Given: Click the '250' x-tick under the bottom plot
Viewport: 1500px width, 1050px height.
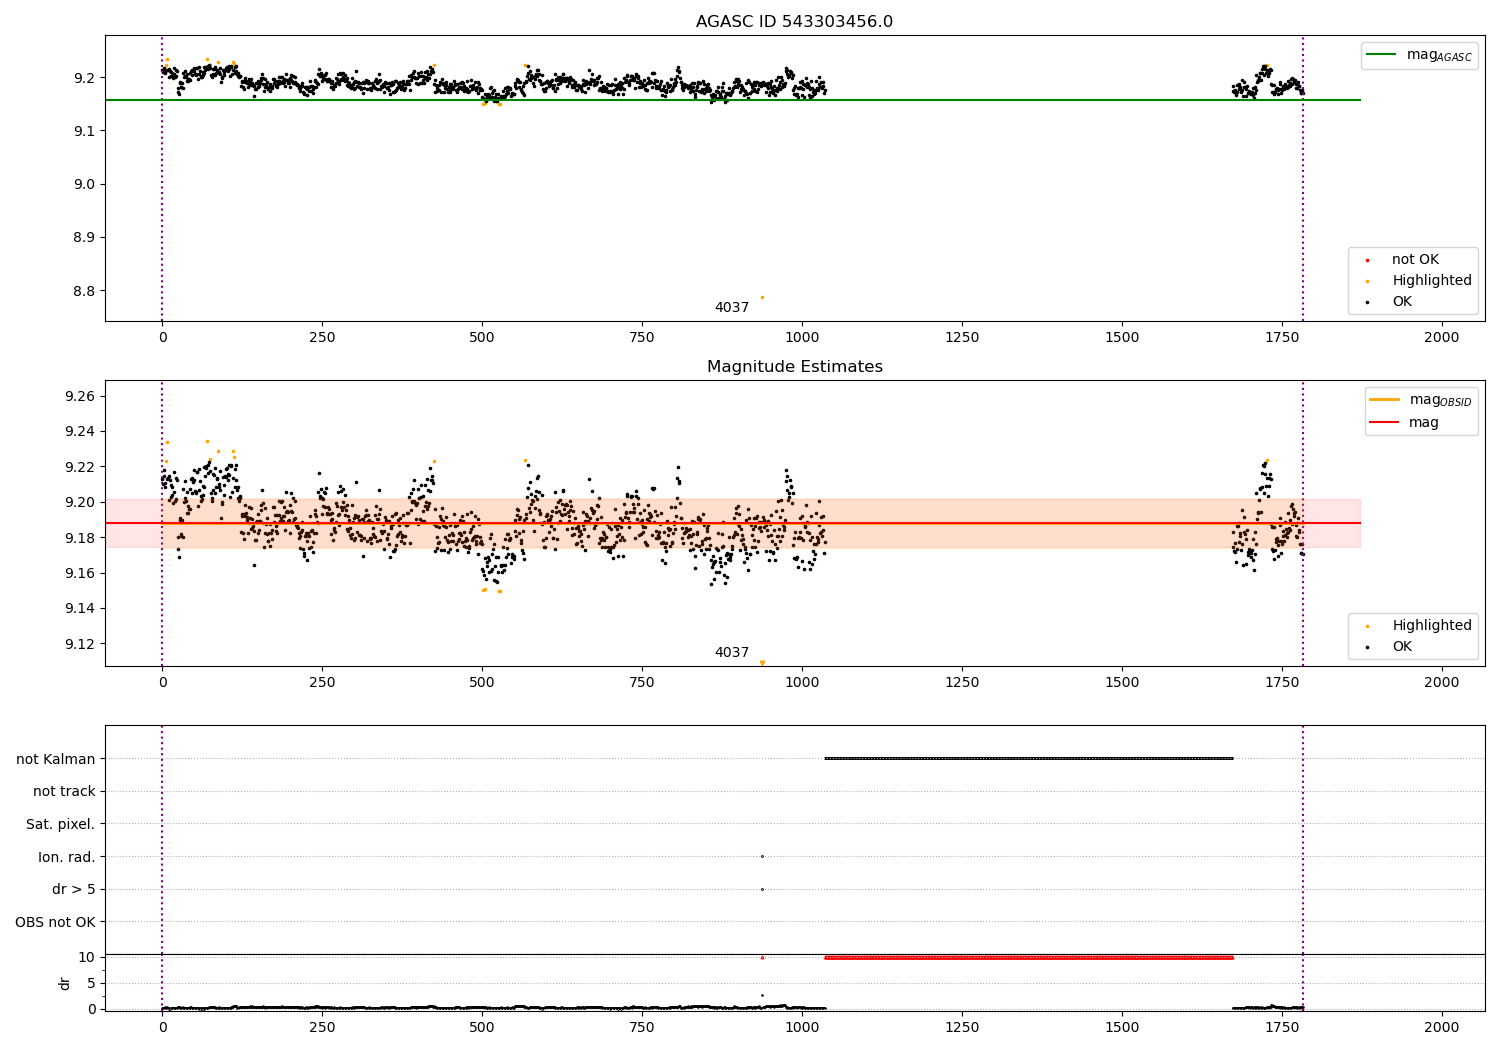Looking at the screenshot, I should [322, 1027].
